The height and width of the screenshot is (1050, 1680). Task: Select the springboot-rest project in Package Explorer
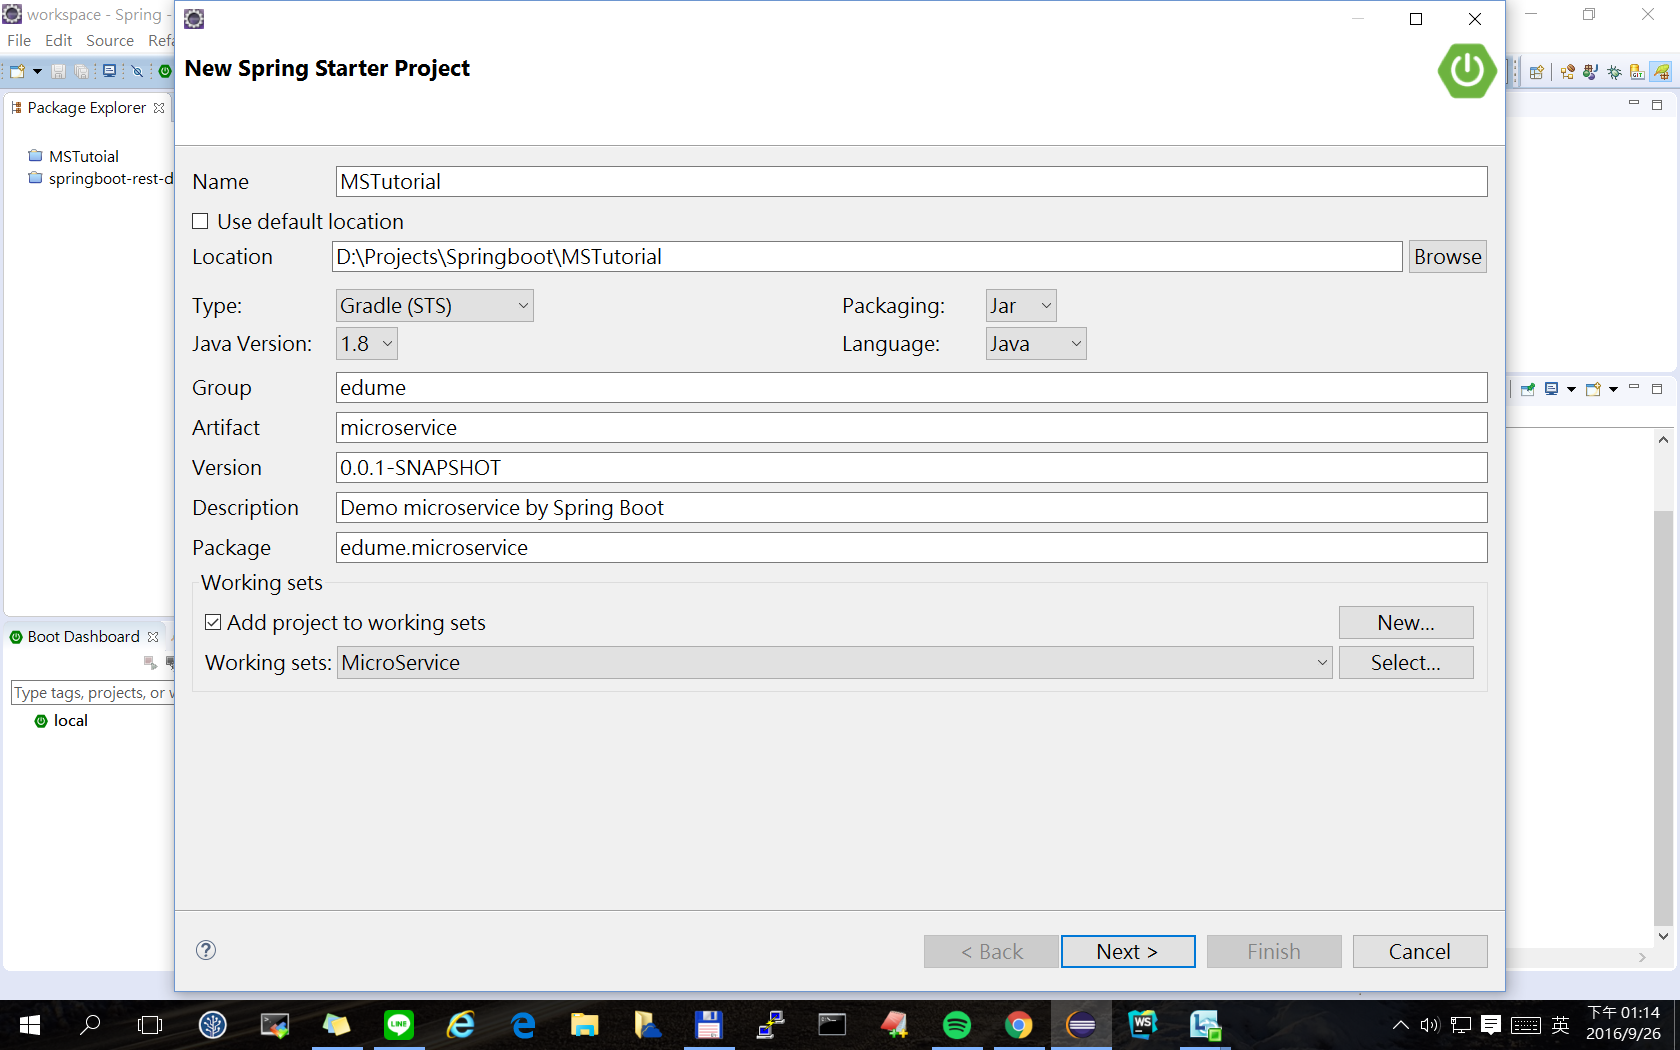(x=100, y=179)
